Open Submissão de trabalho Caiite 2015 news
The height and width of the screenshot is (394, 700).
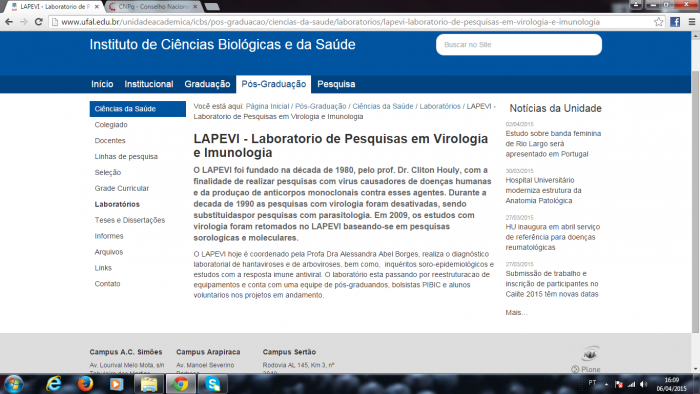(x=552, y=284)
